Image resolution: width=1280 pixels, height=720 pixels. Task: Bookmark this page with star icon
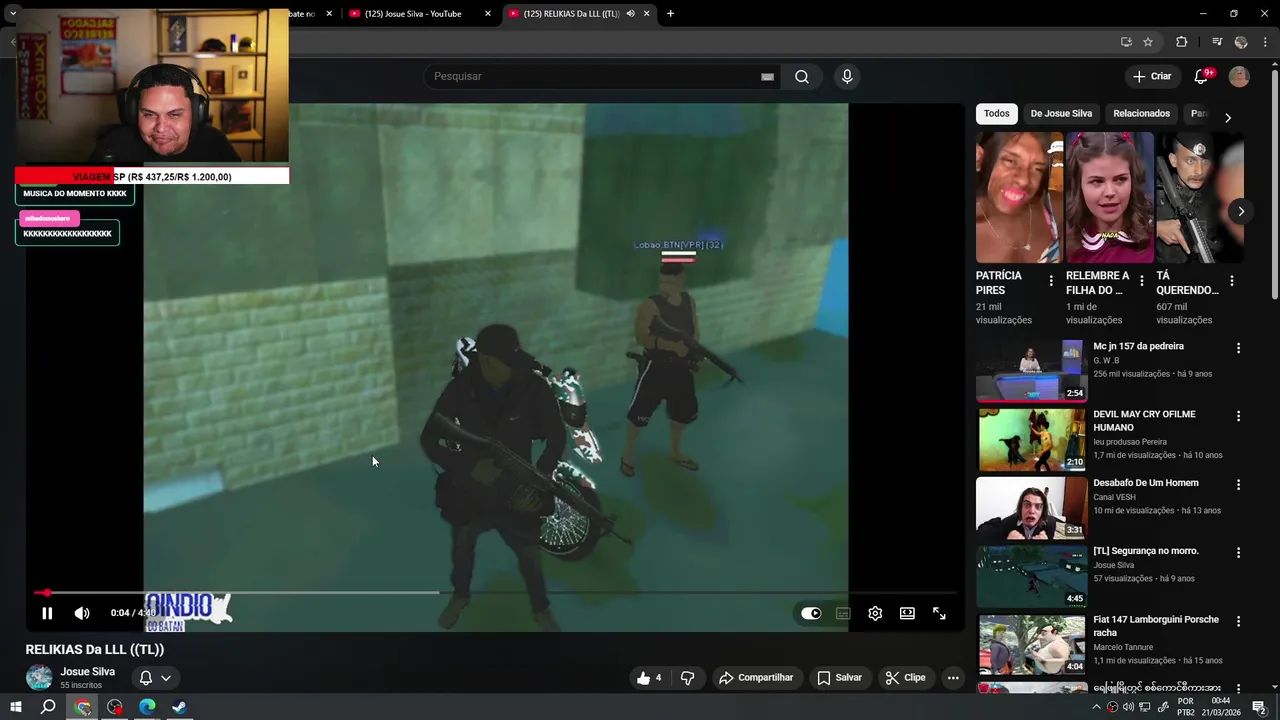point(1148,42)
